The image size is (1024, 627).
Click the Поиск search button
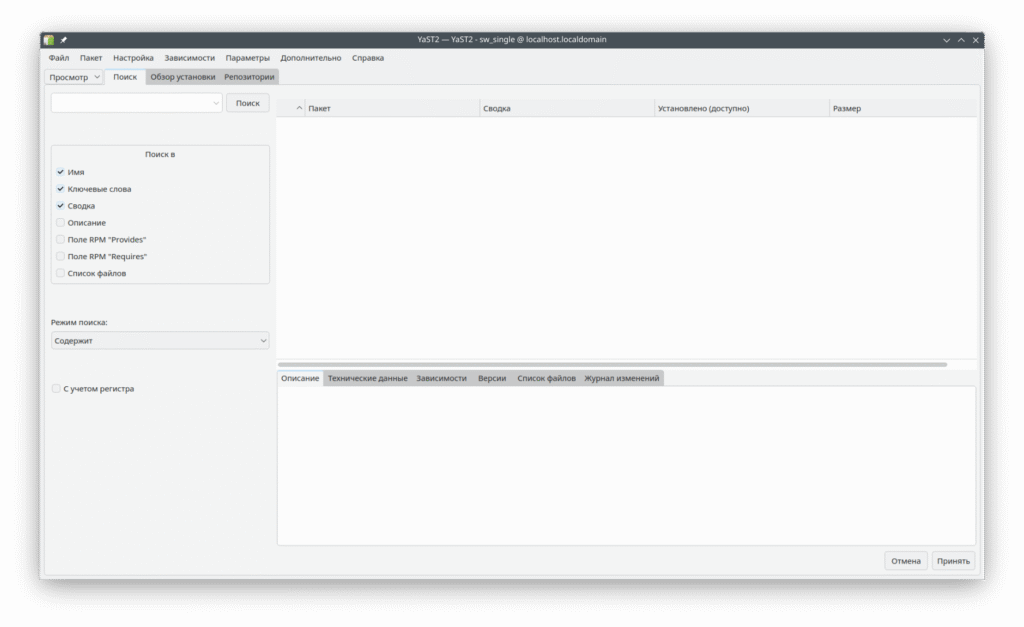click(248, 103)
